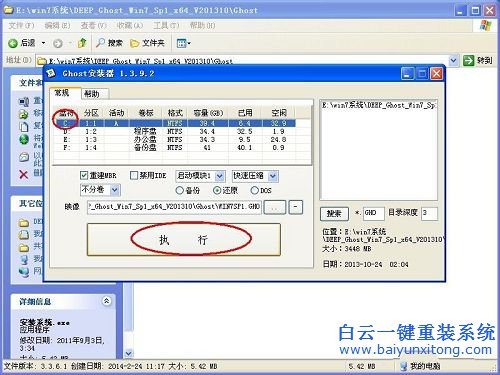The height and width of the screenshot is (375, 500).
Task: Select the C: partition row
Action: coord(175,123)
